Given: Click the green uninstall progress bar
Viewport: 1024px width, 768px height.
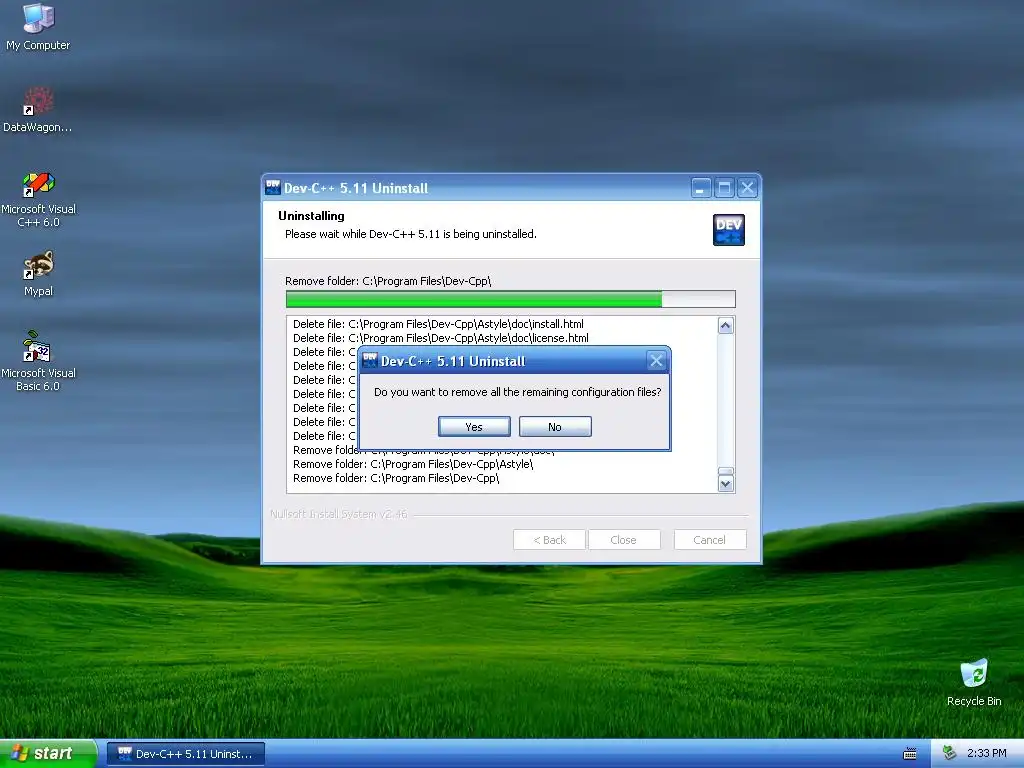Looking at the screenshot, I should (x=511, y=299).
